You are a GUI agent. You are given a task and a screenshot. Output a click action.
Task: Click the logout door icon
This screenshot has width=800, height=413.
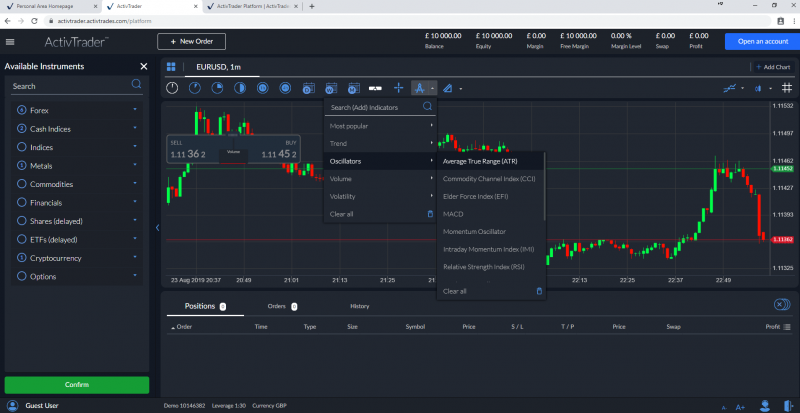tap(789, 406)
